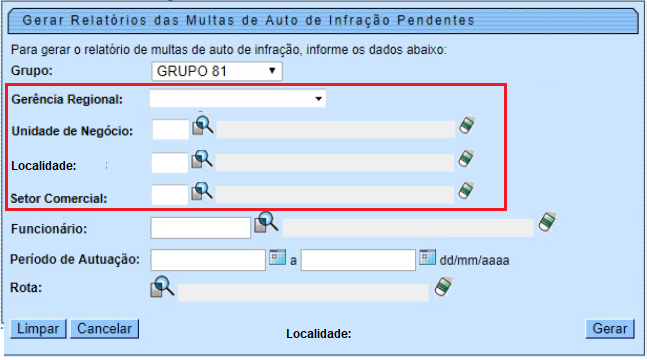The width and height of the screenshot is (647, 360).
Task: Open search lookup for Unidade de Negócio
Action: click(x=203, y=126)
